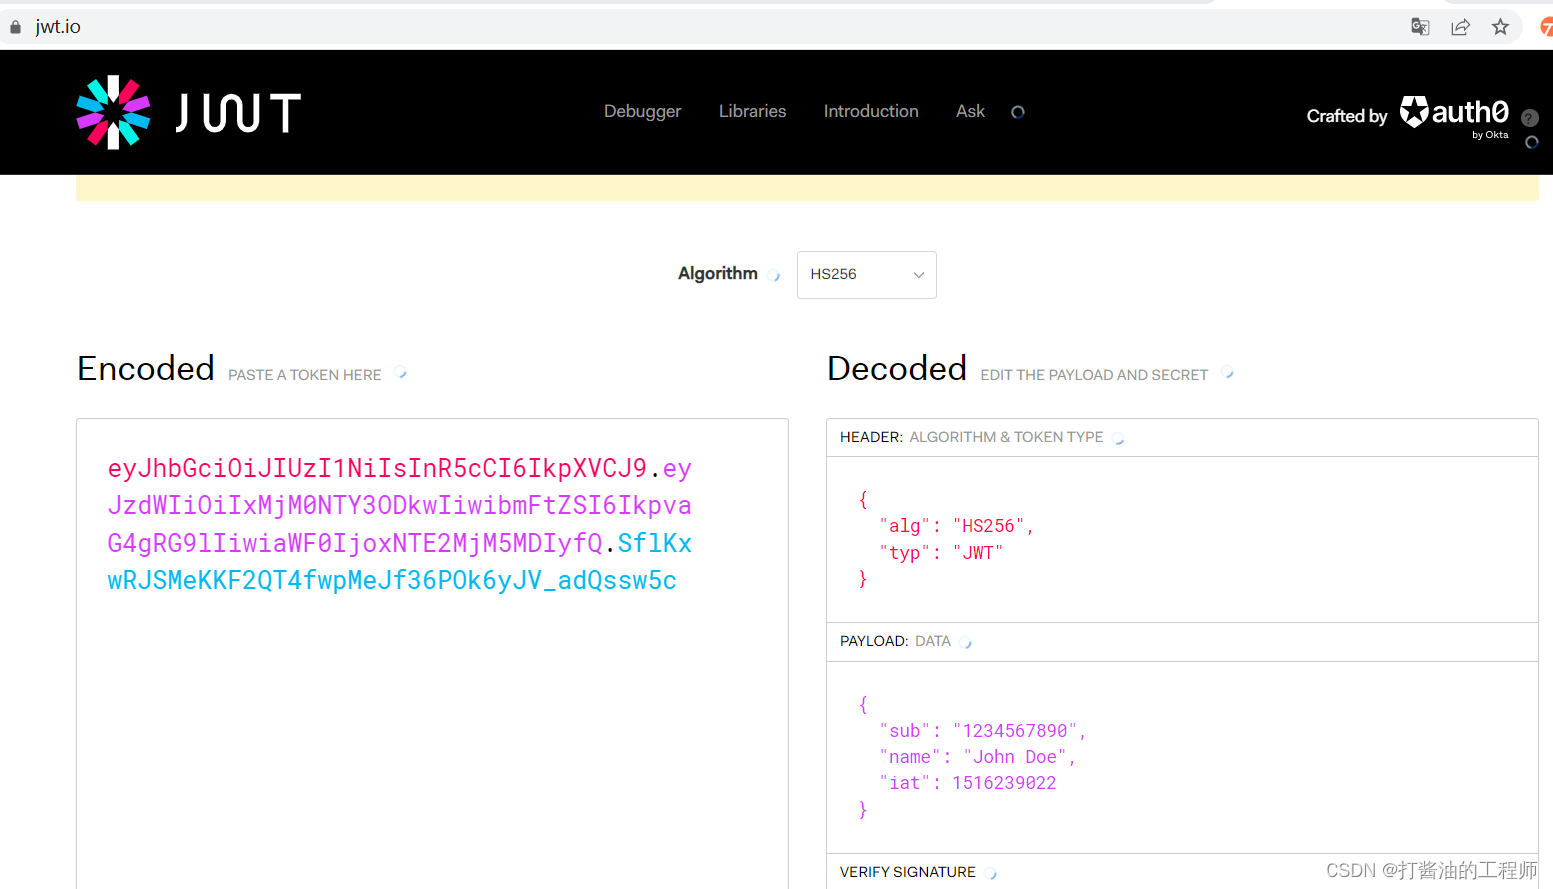Click the "iat": 1516239022 payload line
This screenshot has height=889, width=1553.
pos(967,783)
